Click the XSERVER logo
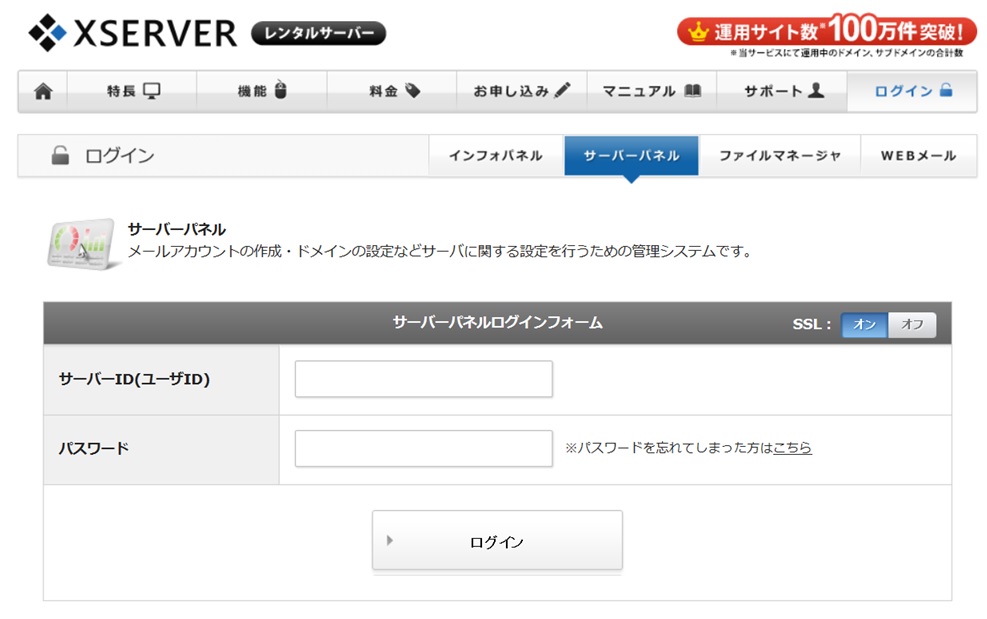 (x=133, y=33)
